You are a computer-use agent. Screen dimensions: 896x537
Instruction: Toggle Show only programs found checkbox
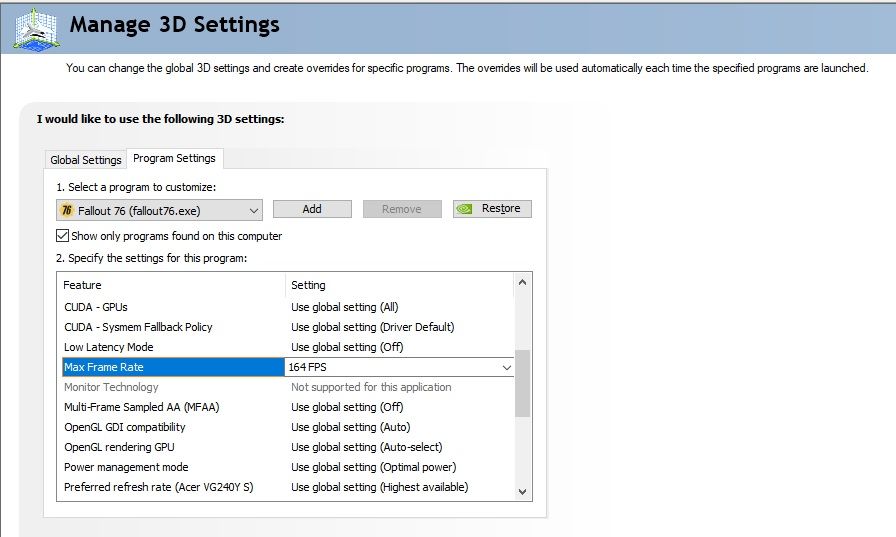tap(63, 236)
